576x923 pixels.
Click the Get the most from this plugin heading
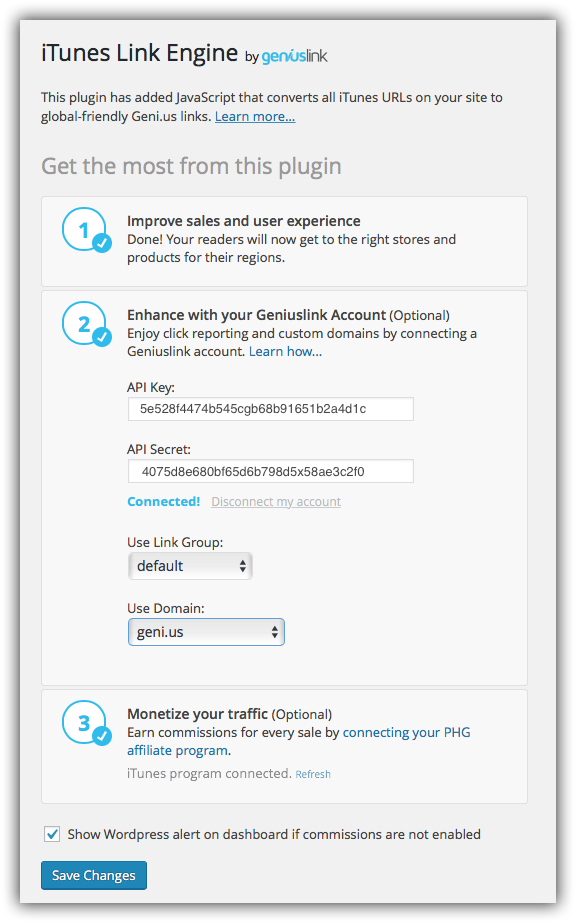tap(191, 167)
